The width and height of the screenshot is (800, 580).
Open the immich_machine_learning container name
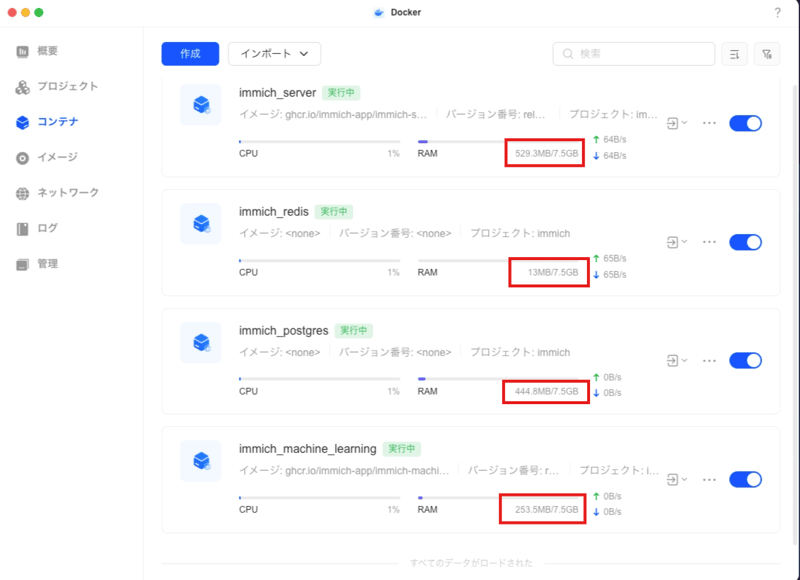pos(308,449)
